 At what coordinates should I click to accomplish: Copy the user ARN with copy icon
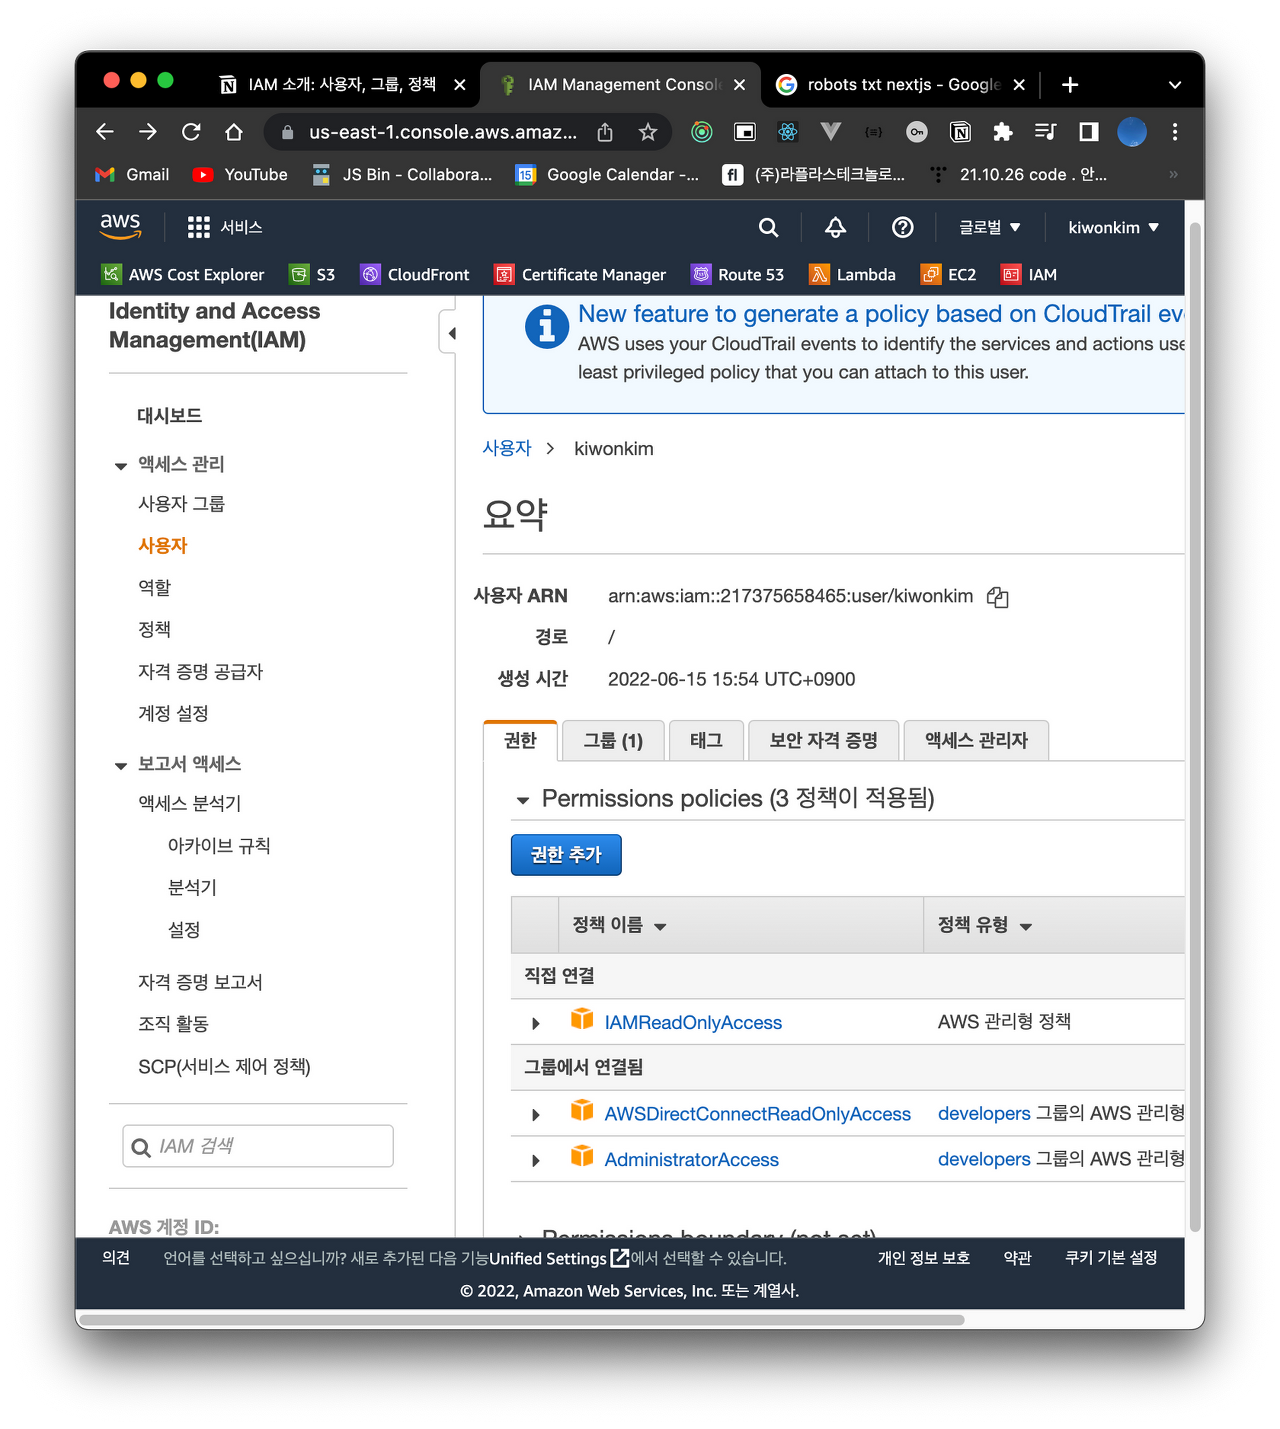(x=997, y=597)
